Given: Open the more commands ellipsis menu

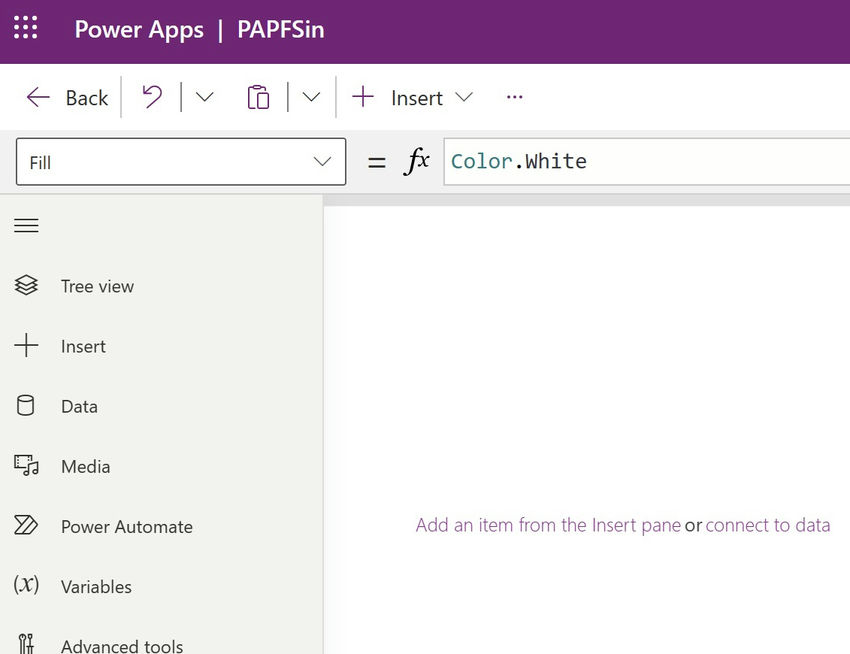Looking at the screenshot, I should 514,97.
